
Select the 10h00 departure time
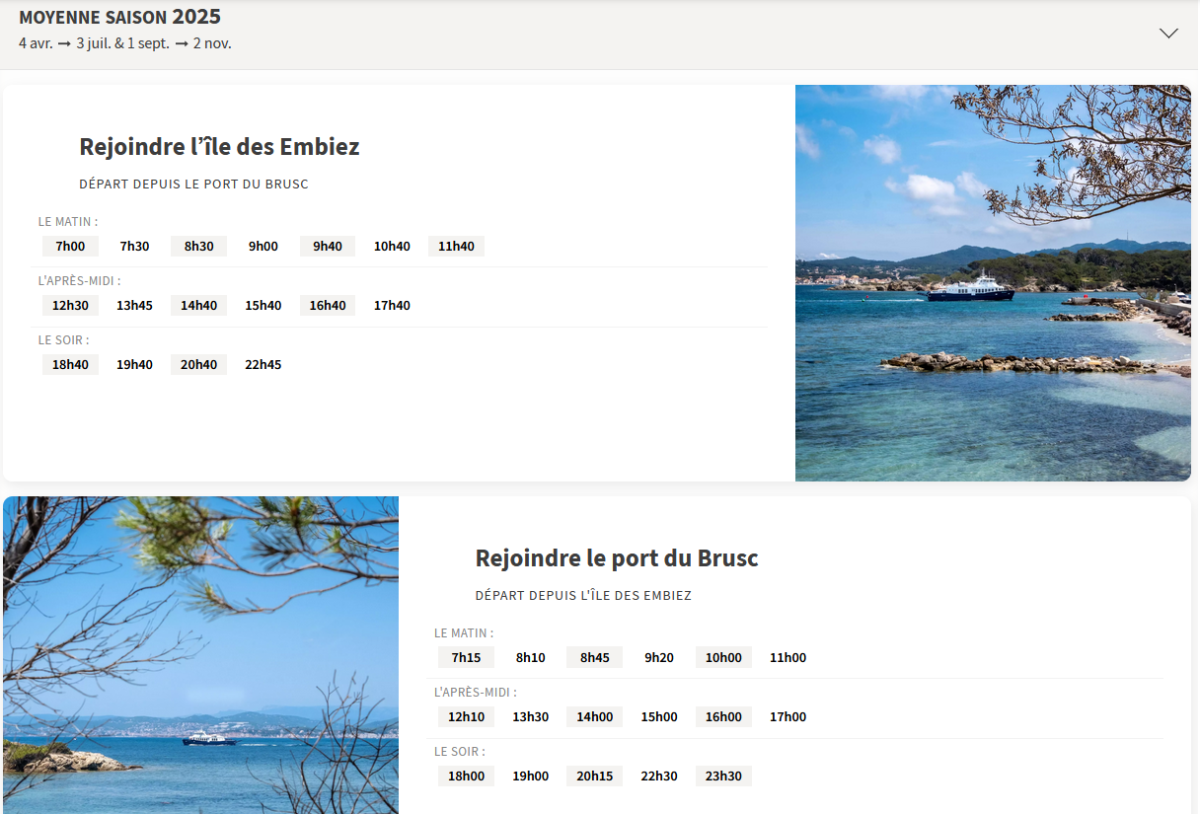click(724, 657)
